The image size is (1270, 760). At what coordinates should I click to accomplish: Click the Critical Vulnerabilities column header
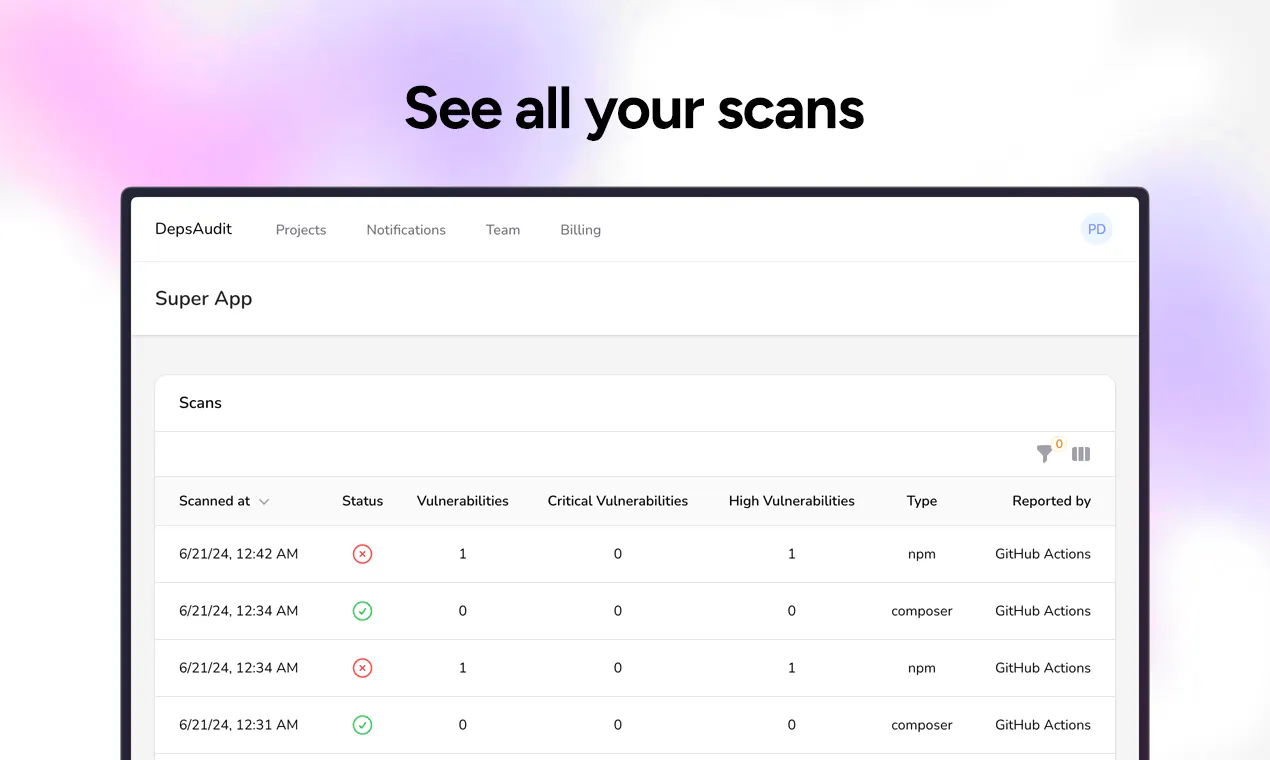(x=618, y=501)
